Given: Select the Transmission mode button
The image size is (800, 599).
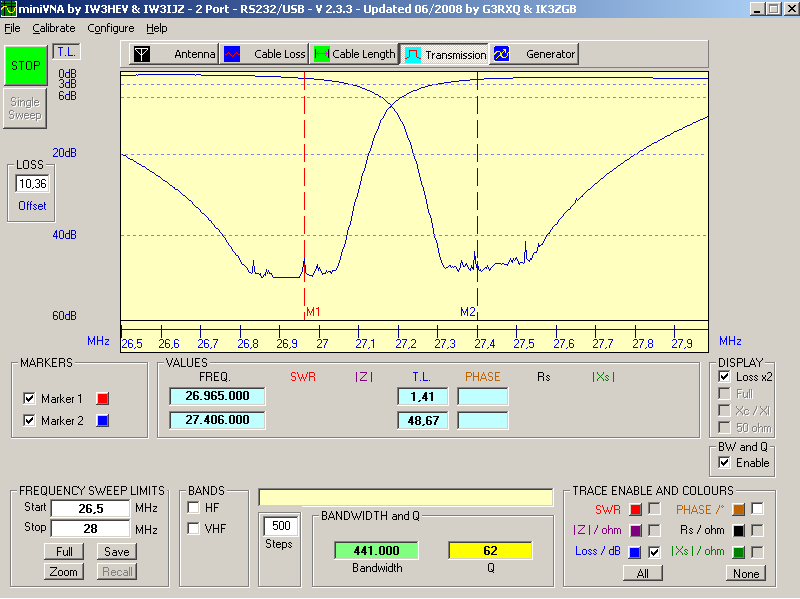Looking at the screenshot, I should pyautogui.click(x=444, y=54).
